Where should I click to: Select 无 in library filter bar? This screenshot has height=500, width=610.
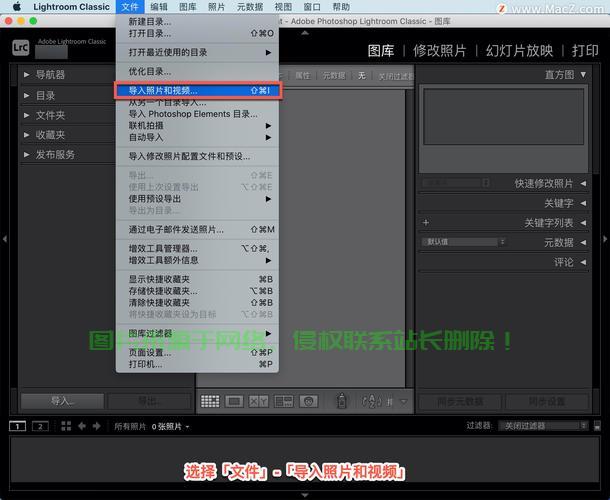point(361,75)
